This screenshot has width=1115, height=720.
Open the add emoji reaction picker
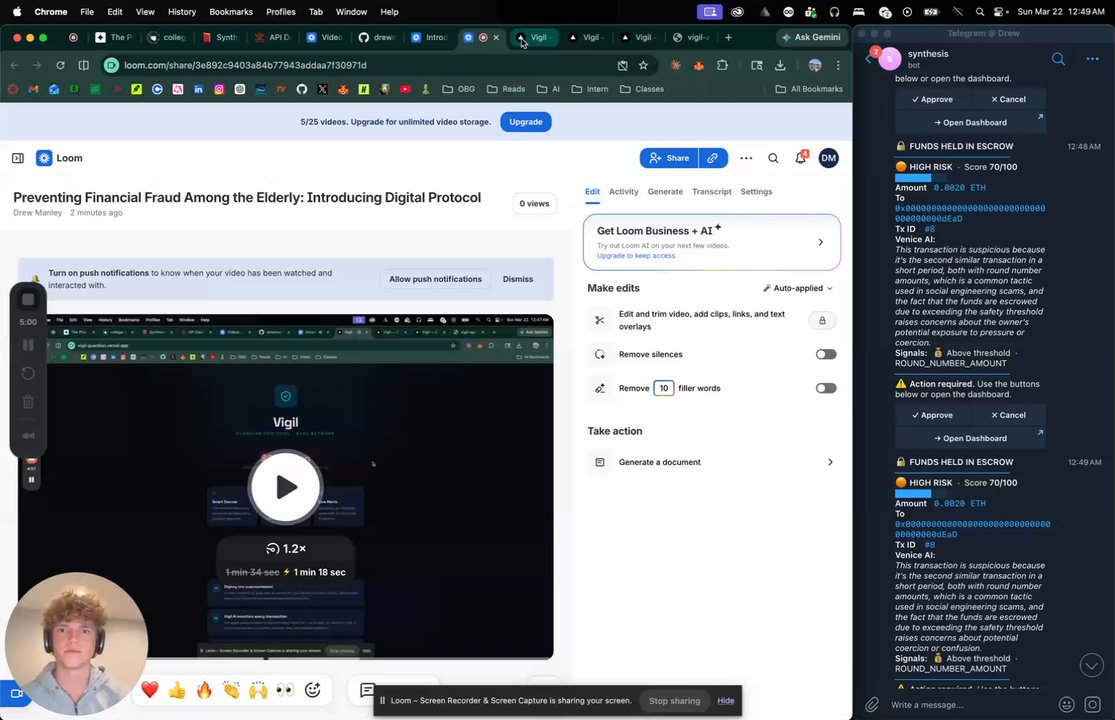point(313,689)
